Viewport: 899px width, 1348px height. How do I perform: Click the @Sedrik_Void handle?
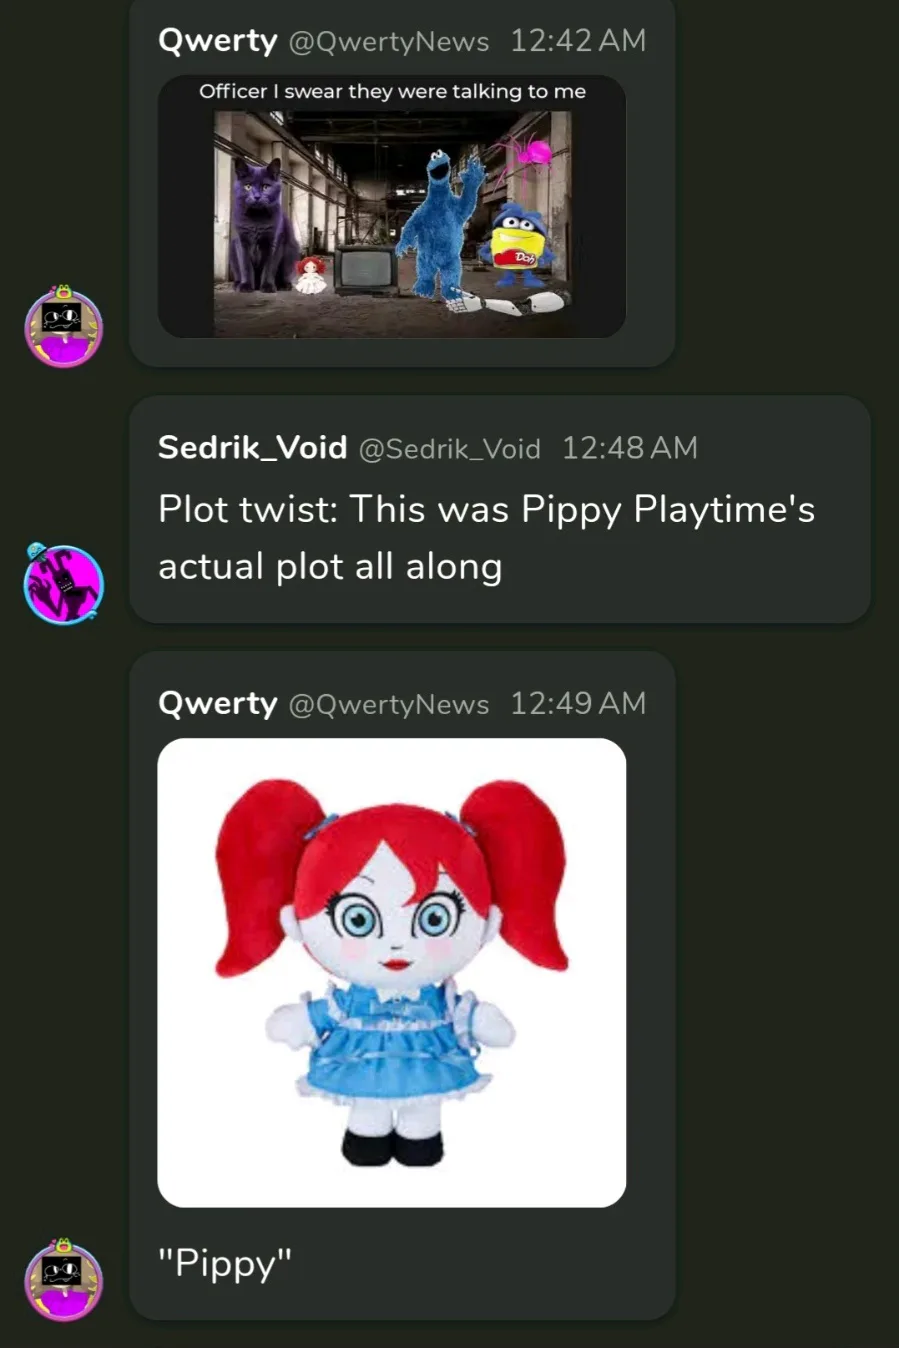(450, 449)
